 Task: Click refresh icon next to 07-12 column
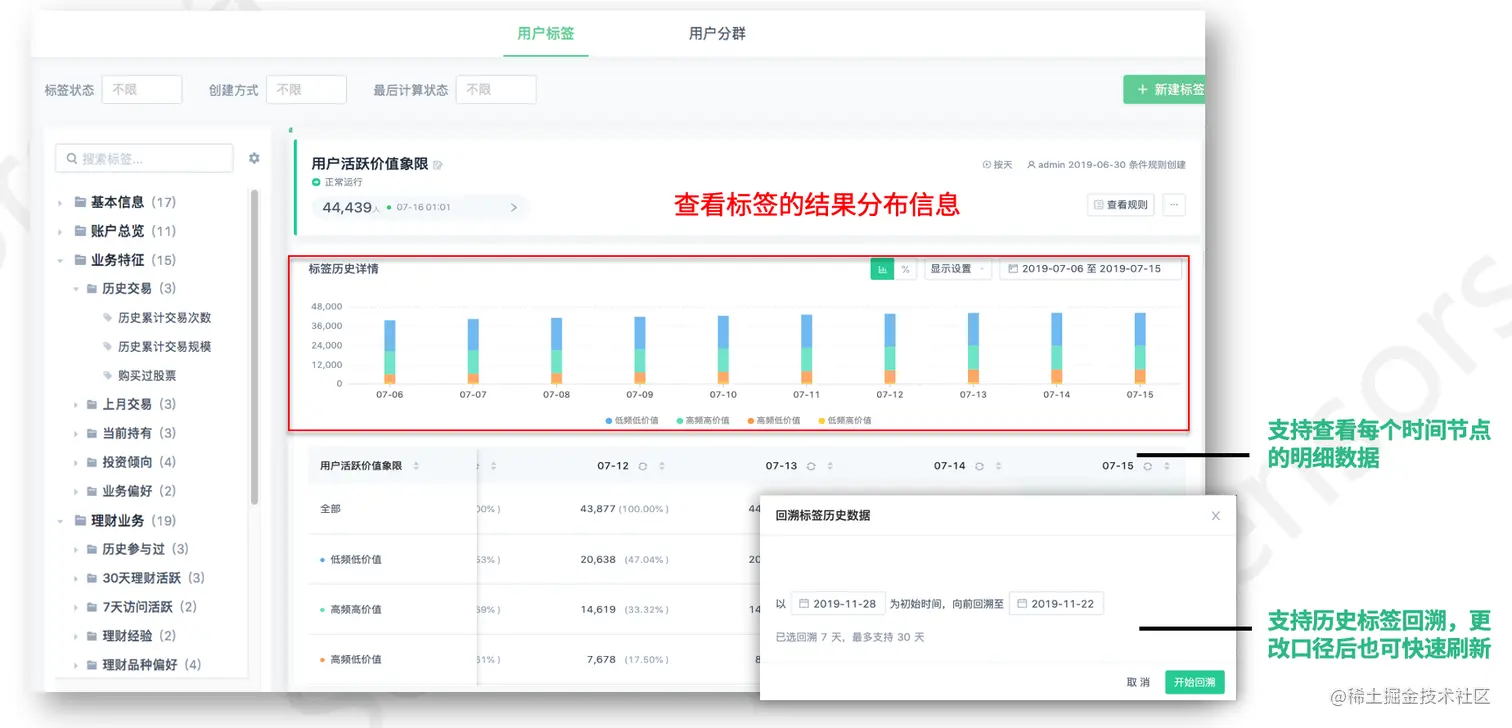coord(643,466)
